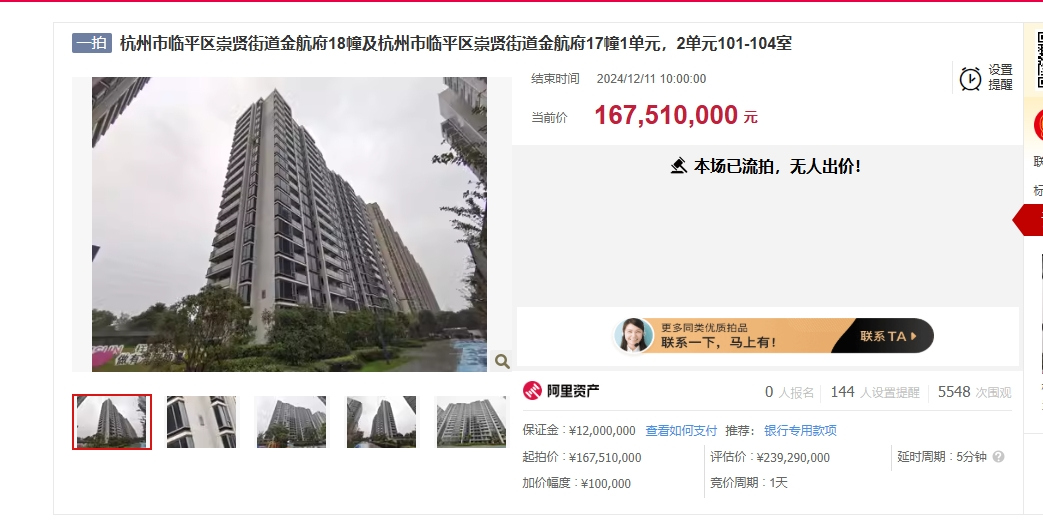Open the 查看如何支付 link
Viewport: 1043px width, 524px height.
point(681,431)
